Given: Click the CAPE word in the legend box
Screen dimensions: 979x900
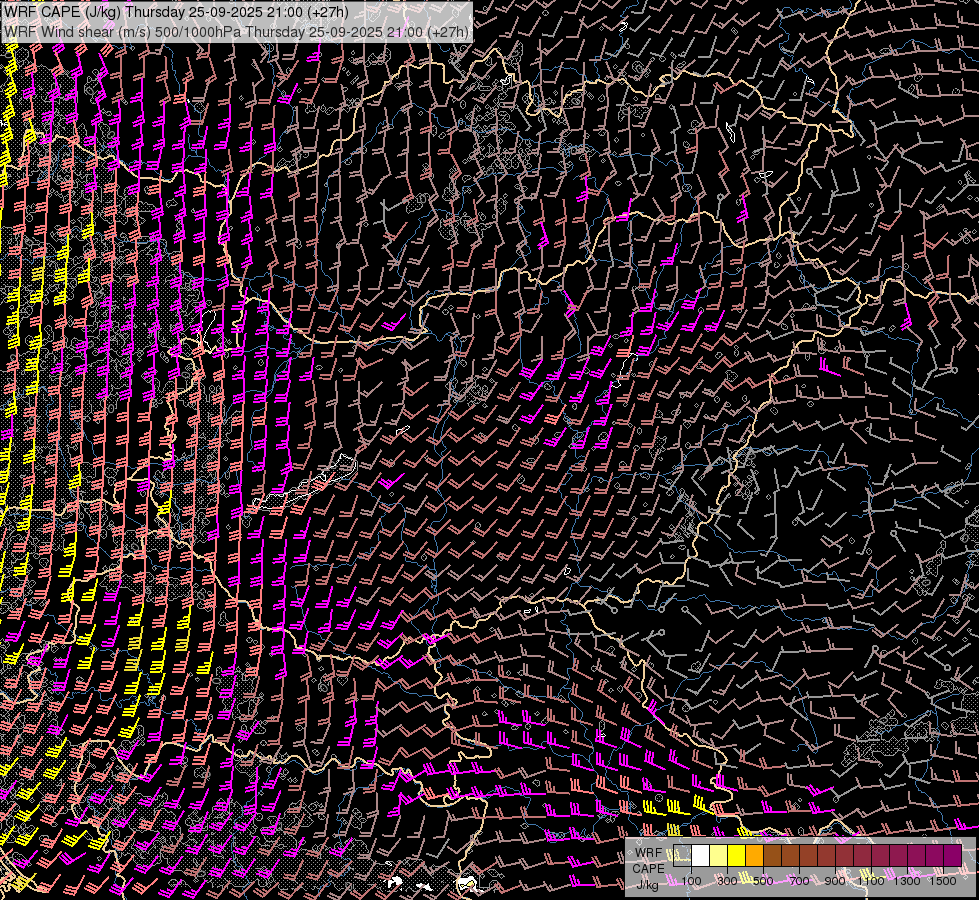Looking at the screenshot, I should point(648,867).
